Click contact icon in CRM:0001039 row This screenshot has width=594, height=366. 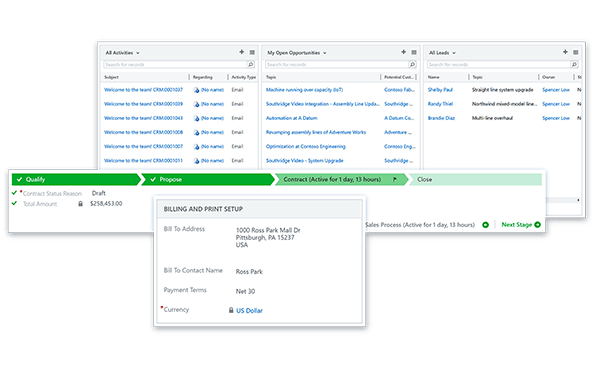coord(196,104)
